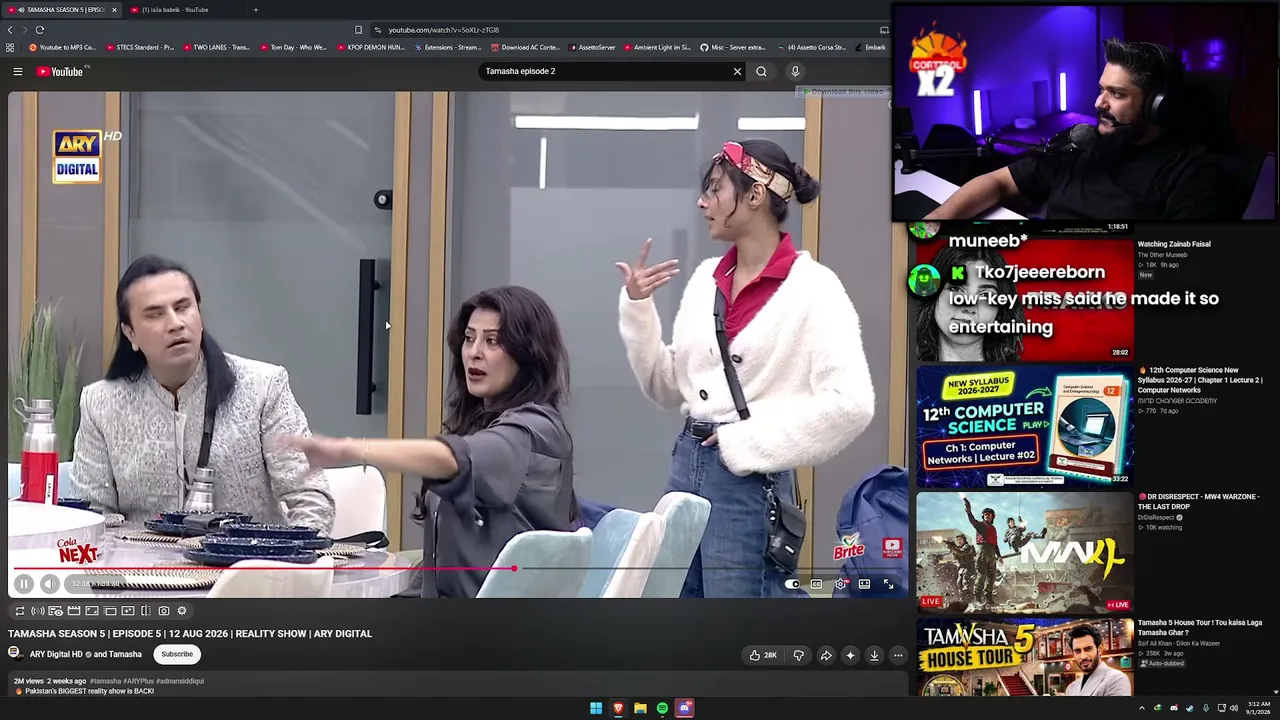Click the eye-window icon under the player
The image size is (1280, 720).
pos(55,611)
